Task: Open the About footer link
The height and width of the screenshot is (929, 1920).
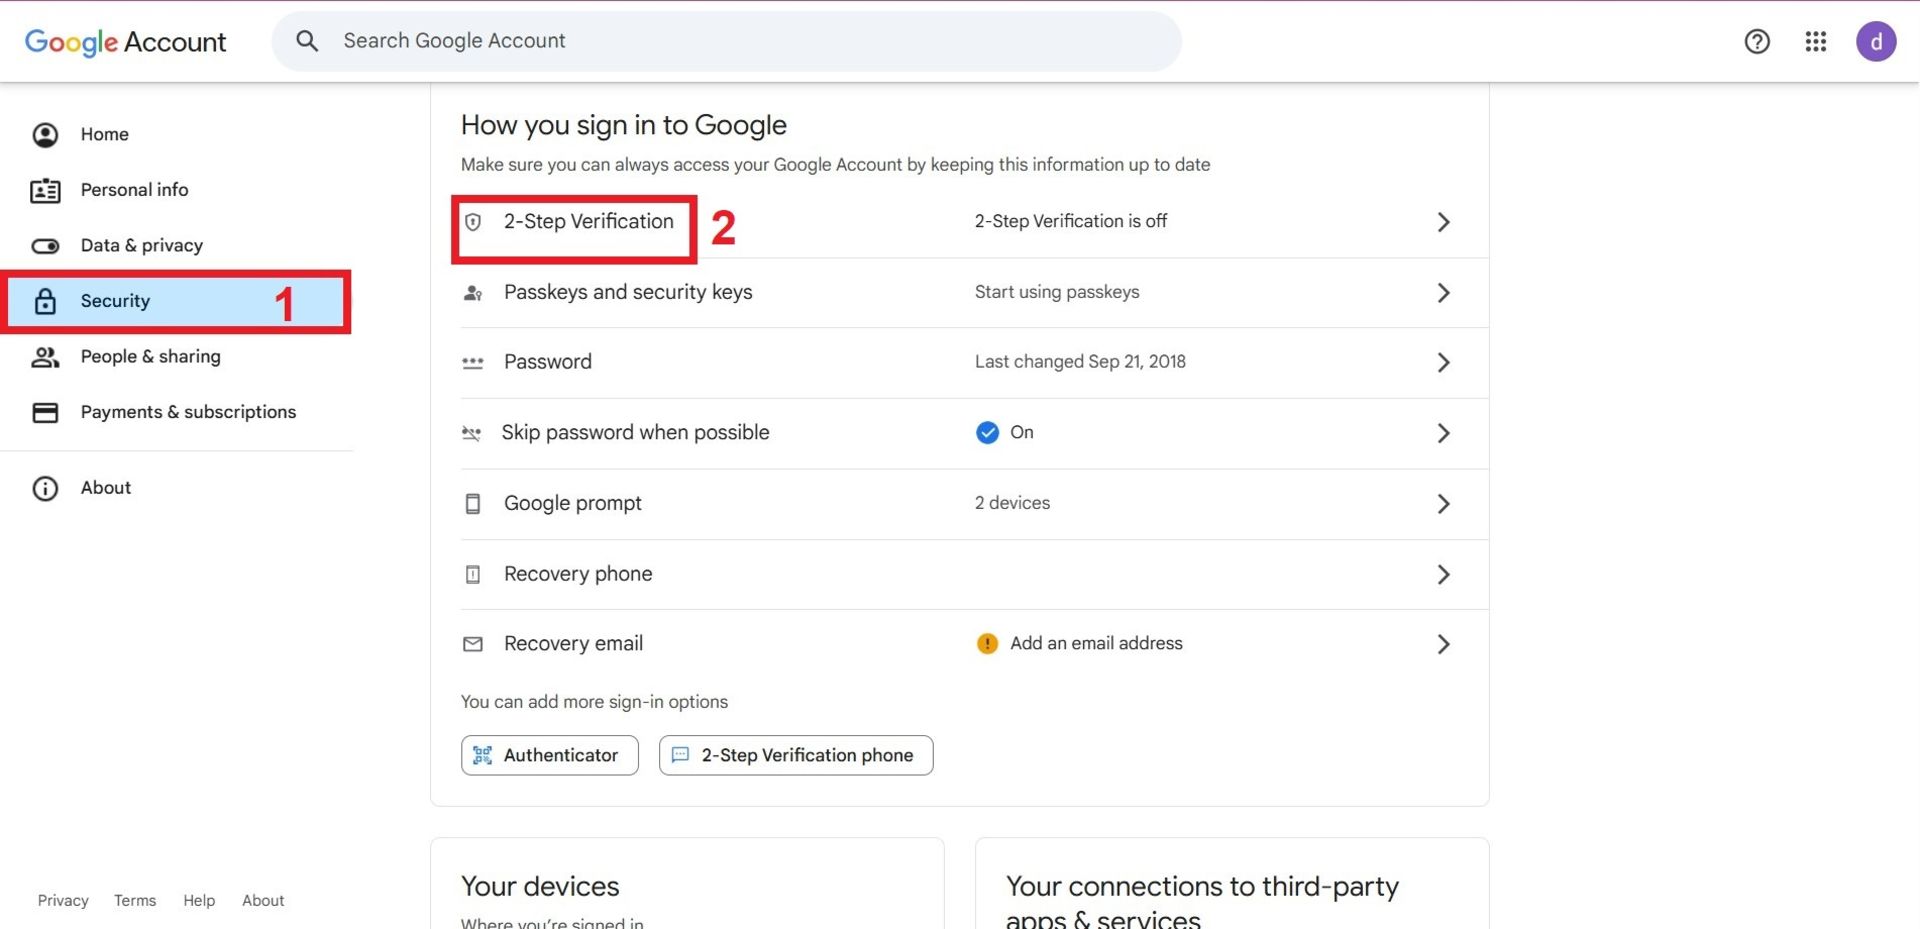Action: 263,900
